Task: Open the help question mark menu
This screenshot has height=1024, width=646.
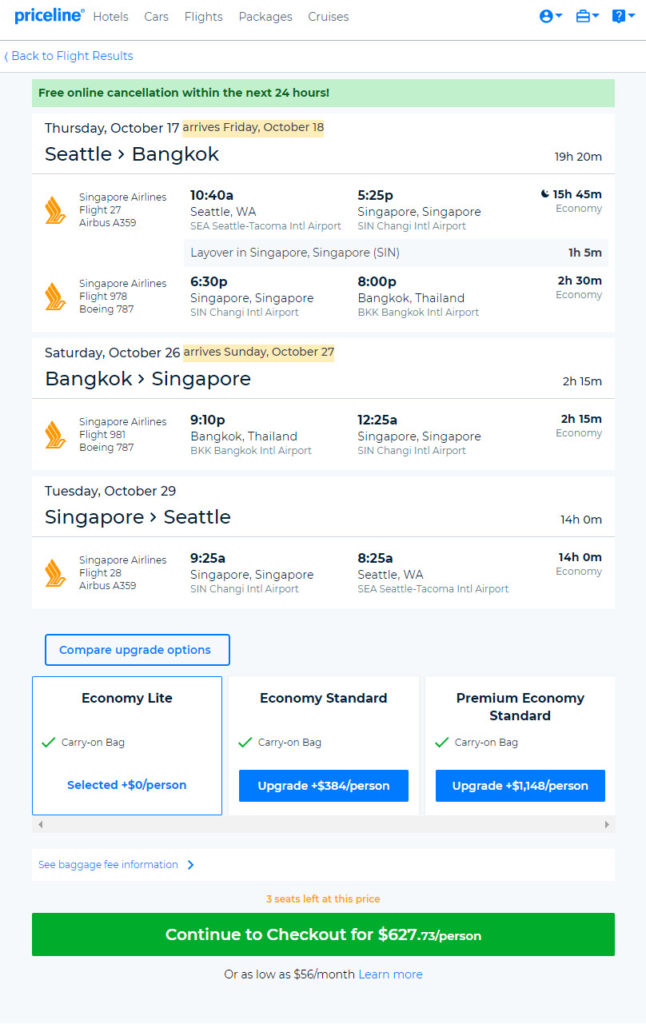Action: click(622, 16)
